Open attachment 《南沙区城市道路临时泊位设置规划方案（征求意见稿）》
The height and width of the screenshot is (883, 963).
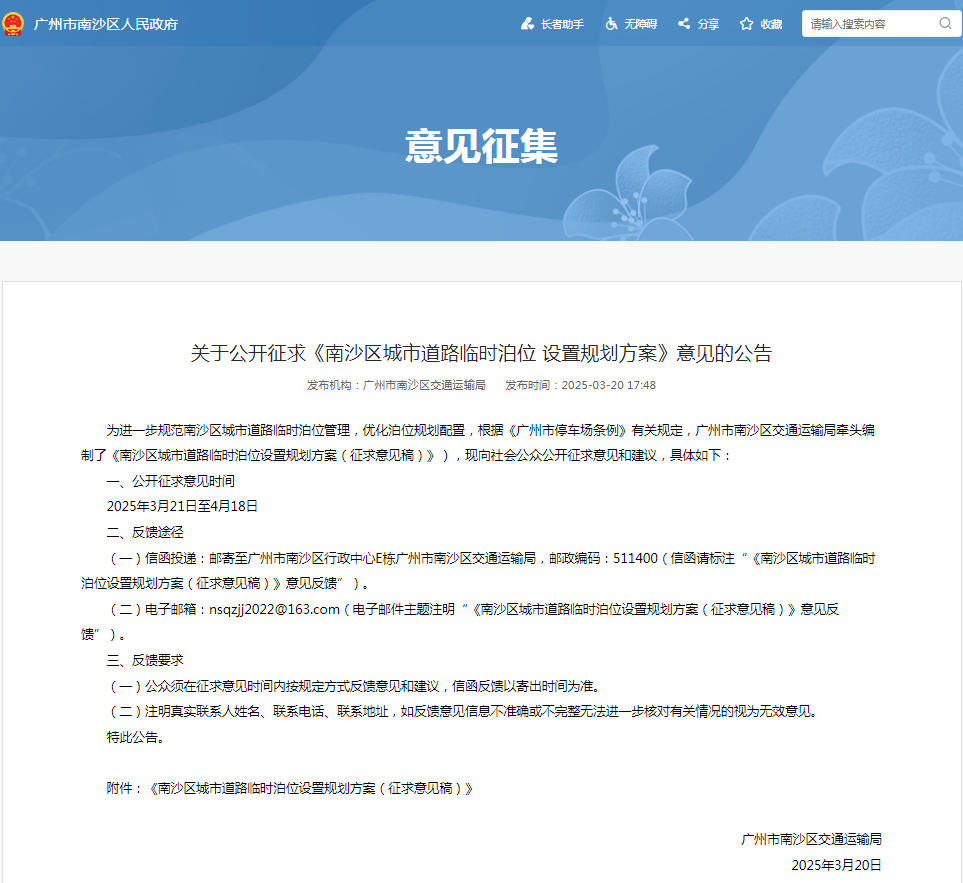310,788
